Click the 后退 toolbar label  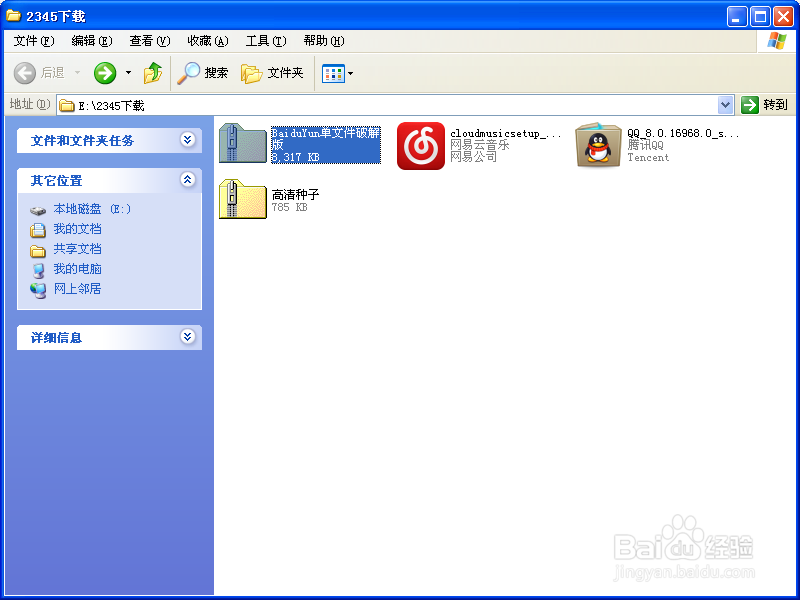tap(52, 73)
